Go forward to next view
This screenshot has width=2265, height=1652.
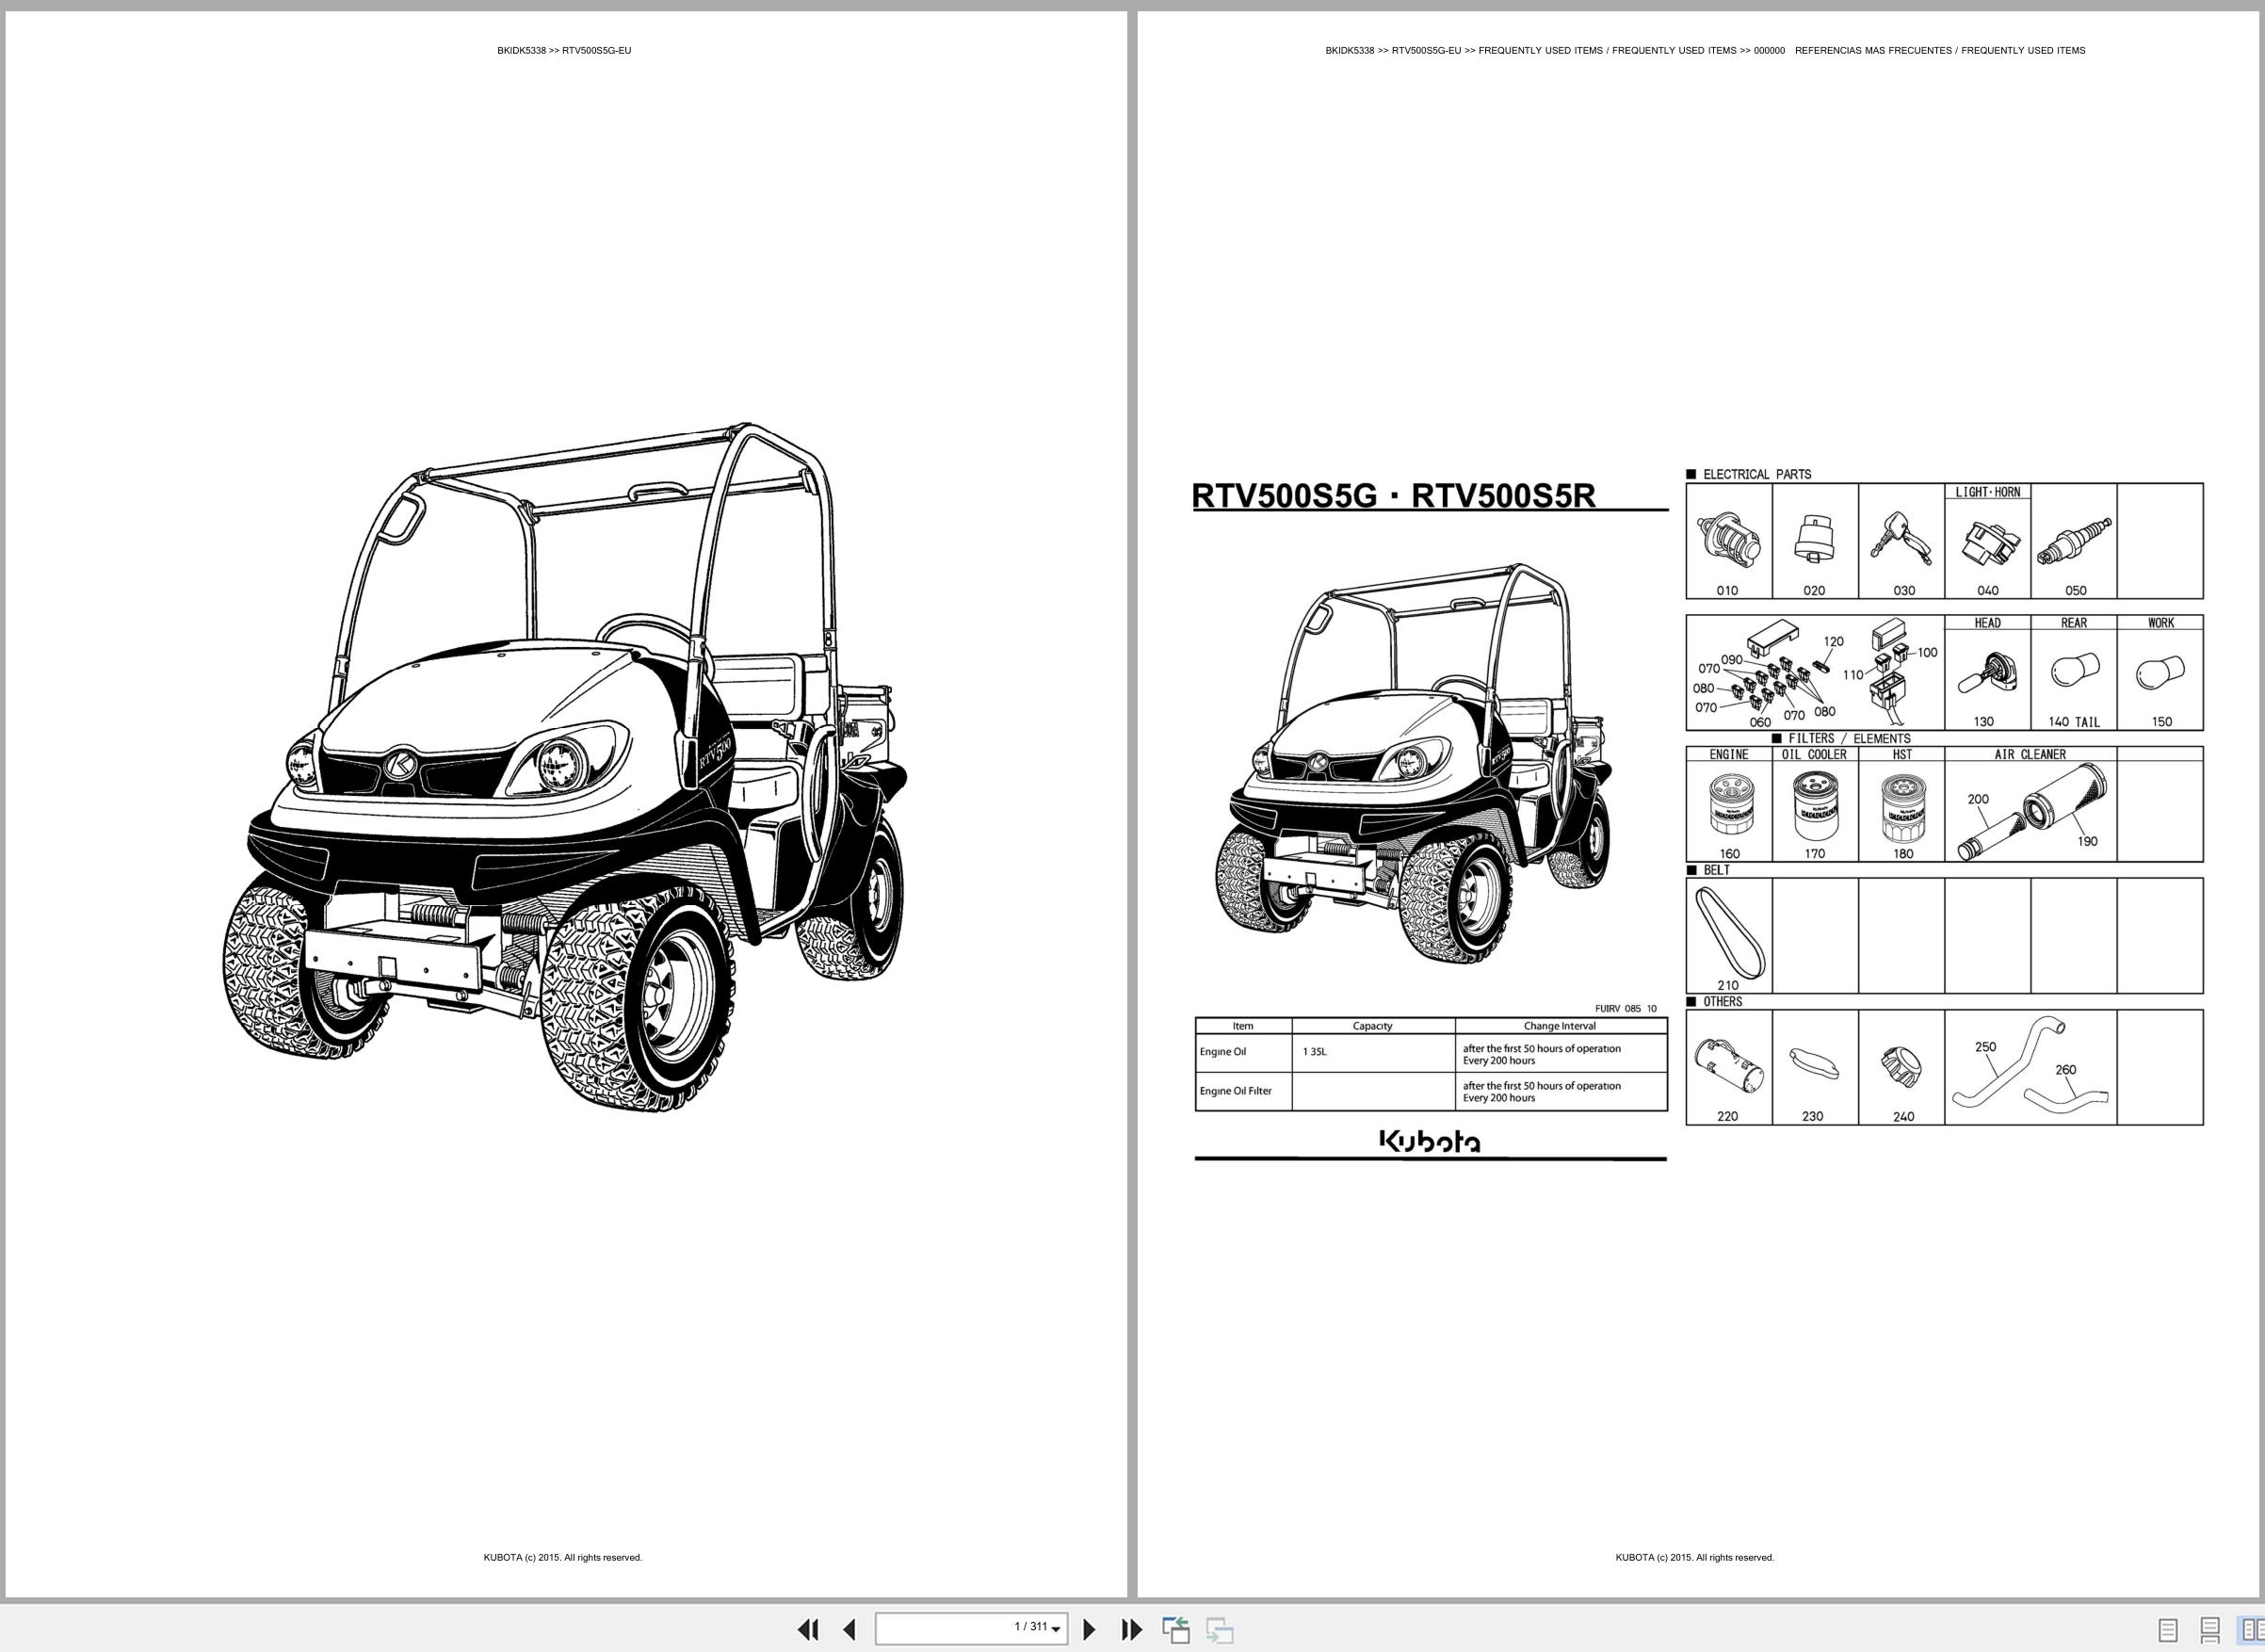(x=1219, y=1630)
